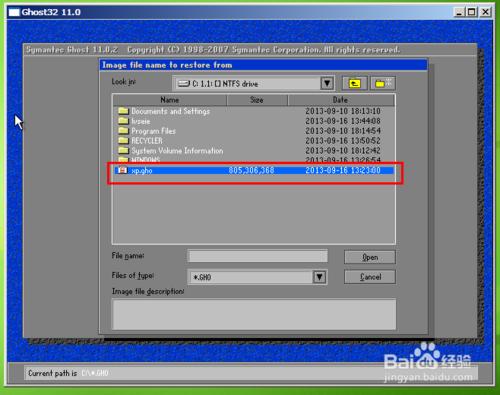Expand the Files of type dropdown arrow
The image size is (500, 395).
tap(319, 277)
